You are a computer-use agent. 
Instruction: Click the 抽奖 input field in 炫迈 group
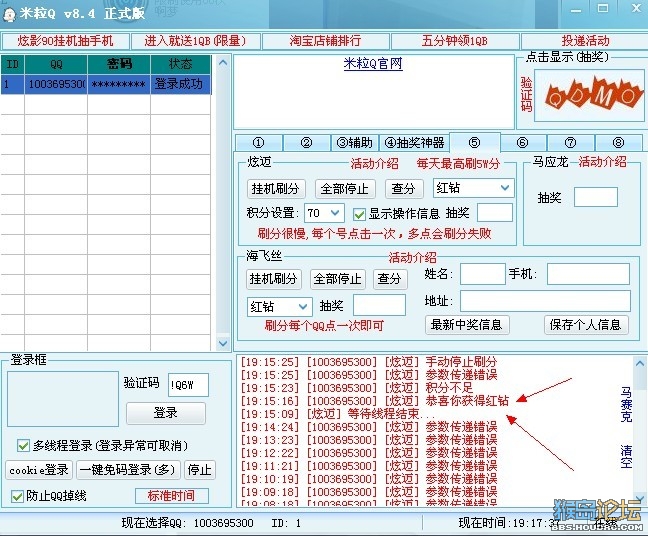(495, 213)
